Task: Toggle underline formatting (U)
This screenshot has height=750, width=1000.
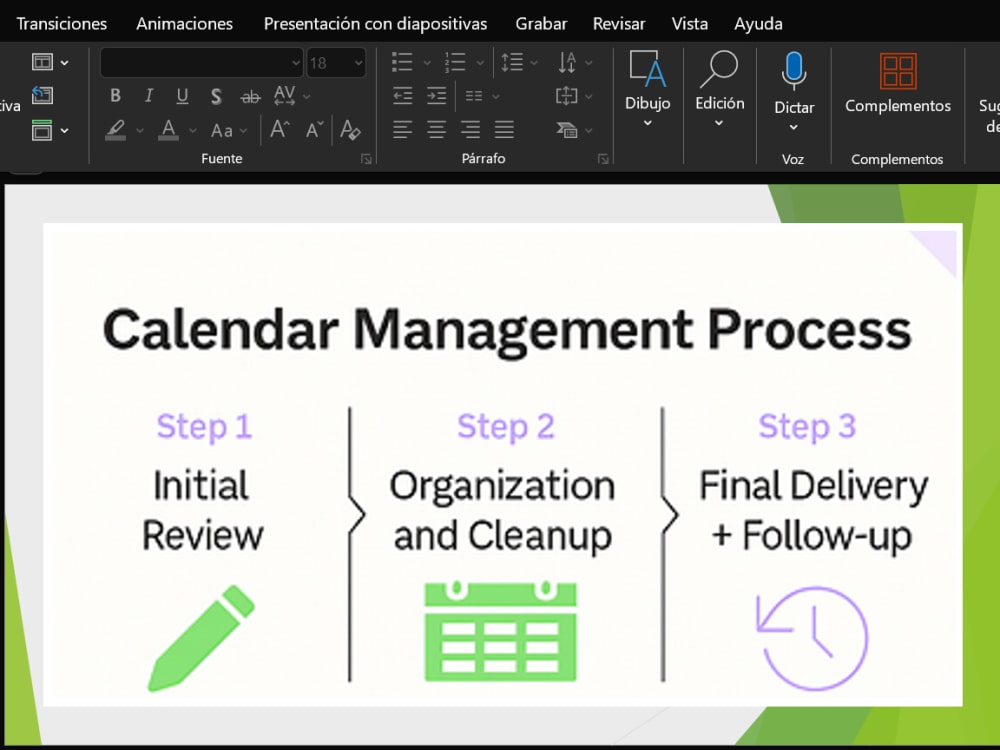Action: (x=182, y=96)
